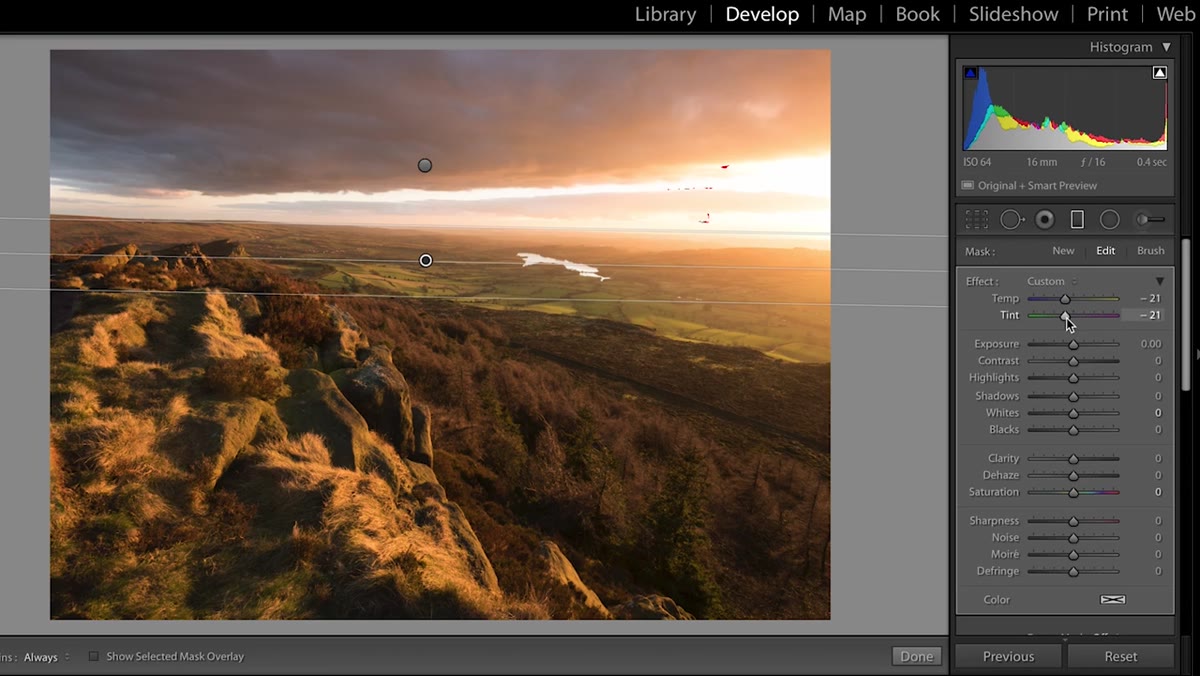Select the Crop Overlay tool icon

click(x=977, y=219)
